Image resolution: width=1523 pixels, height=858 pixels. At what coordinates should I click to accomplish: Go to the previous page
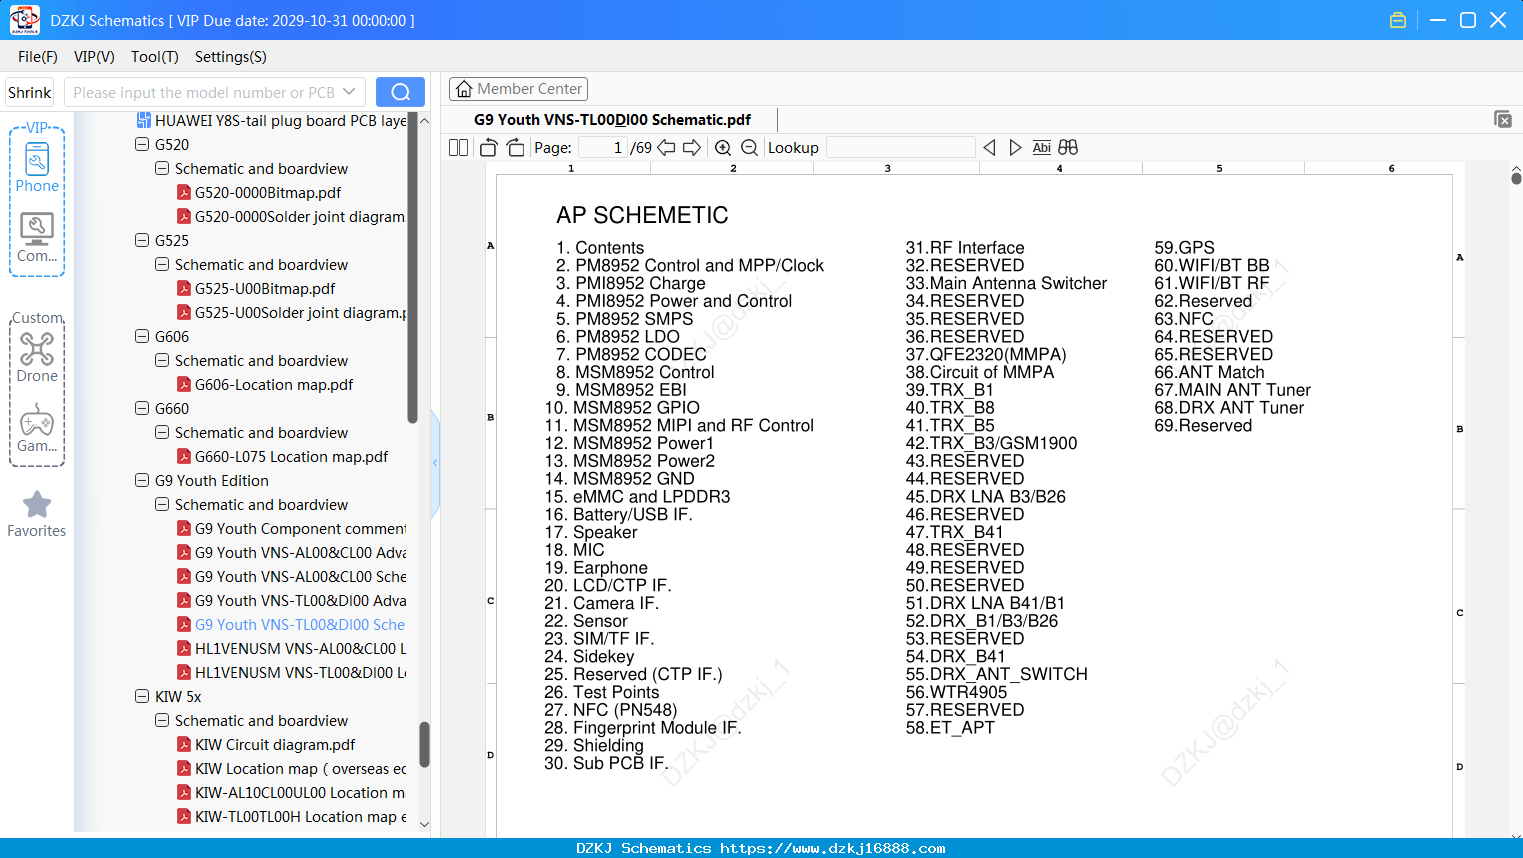point(666,148)
